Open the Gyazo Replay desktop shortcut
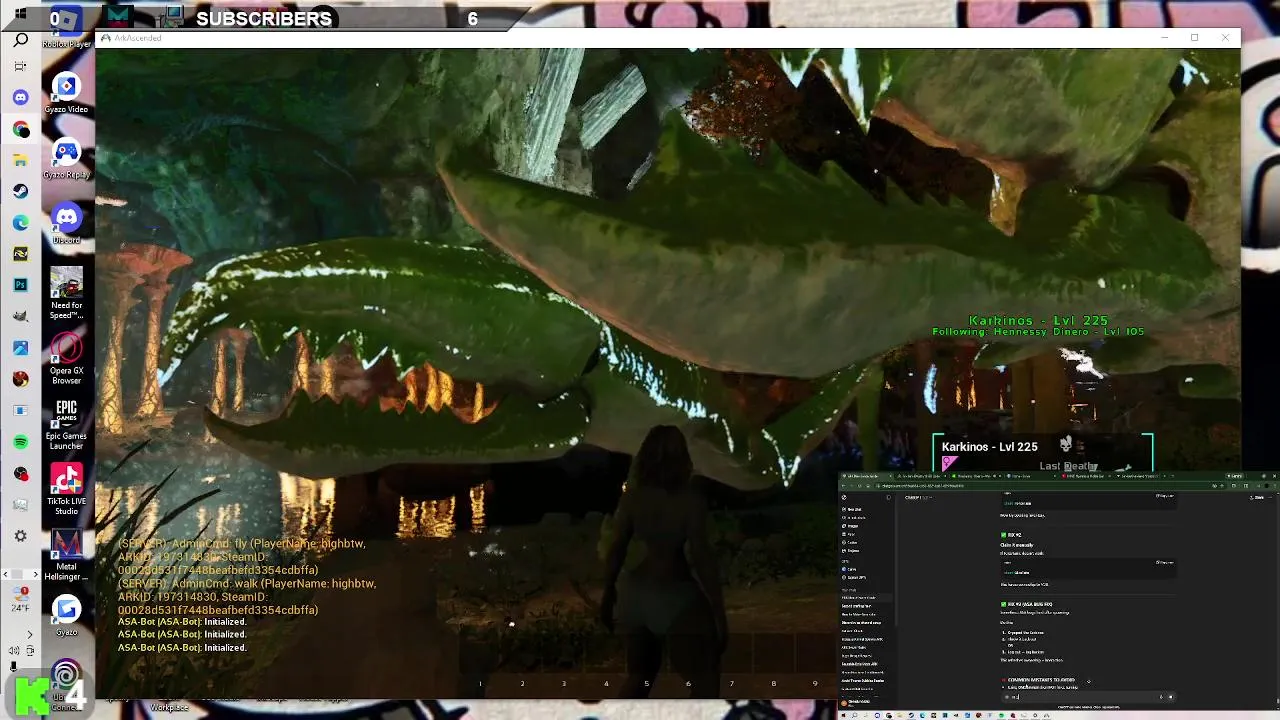Screen dimensions: 1280x720 tap(66, 158)
